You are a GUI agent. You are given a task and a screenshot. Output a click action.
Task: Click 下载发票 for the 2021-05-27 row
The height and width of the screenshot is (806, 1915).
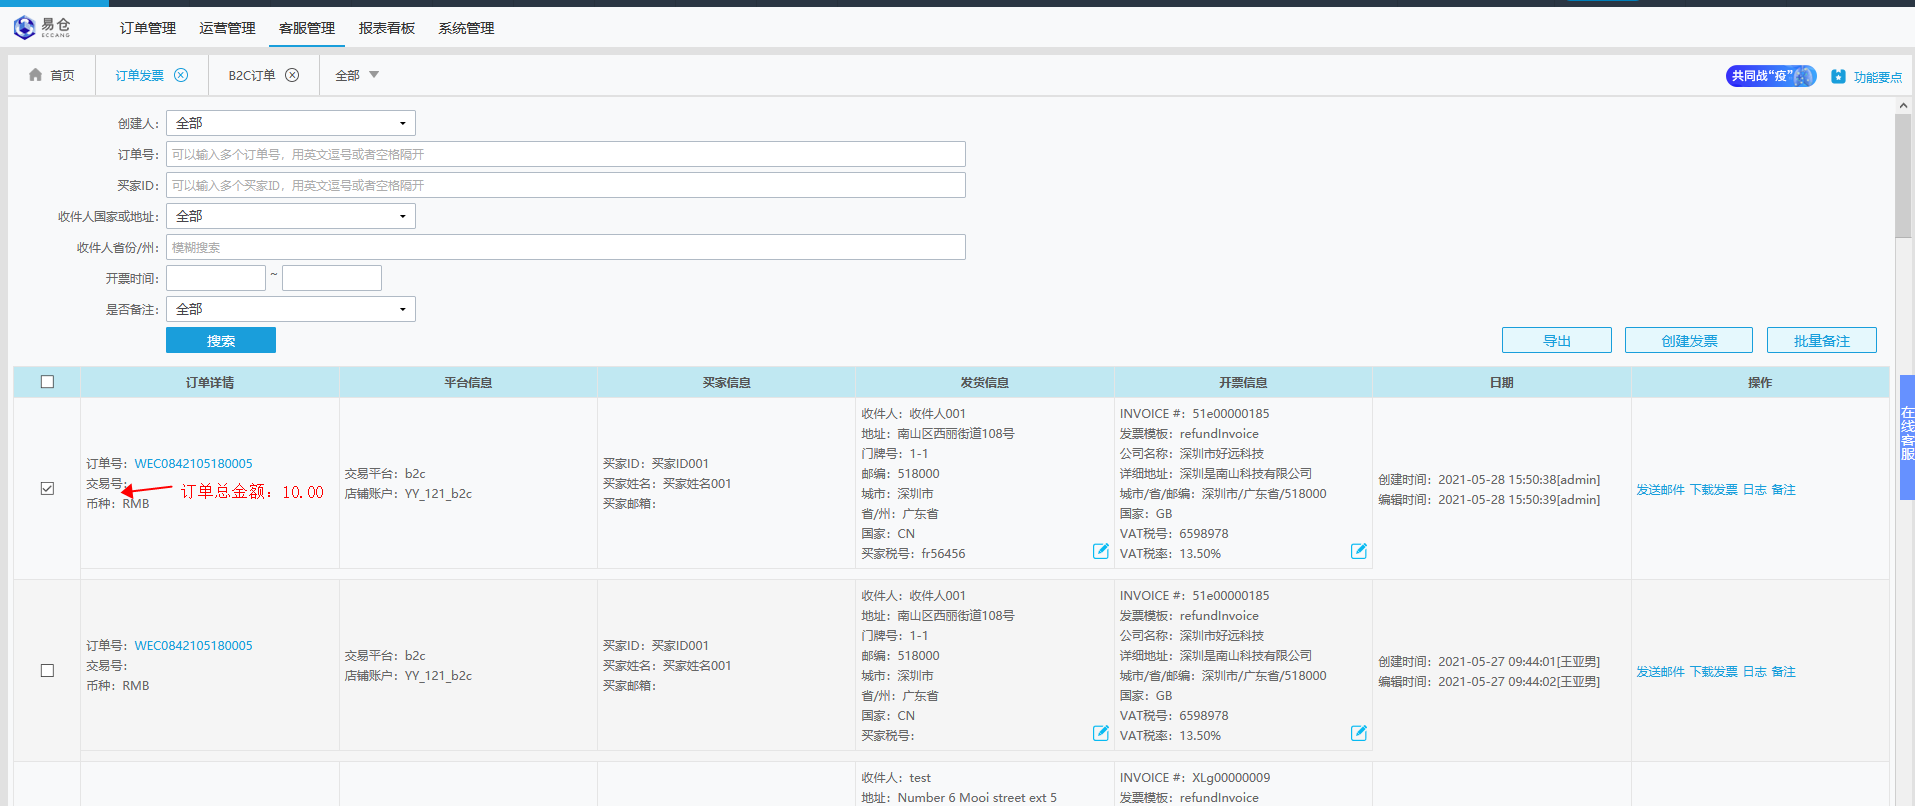pyautogui.click(x=1714, y=672)
